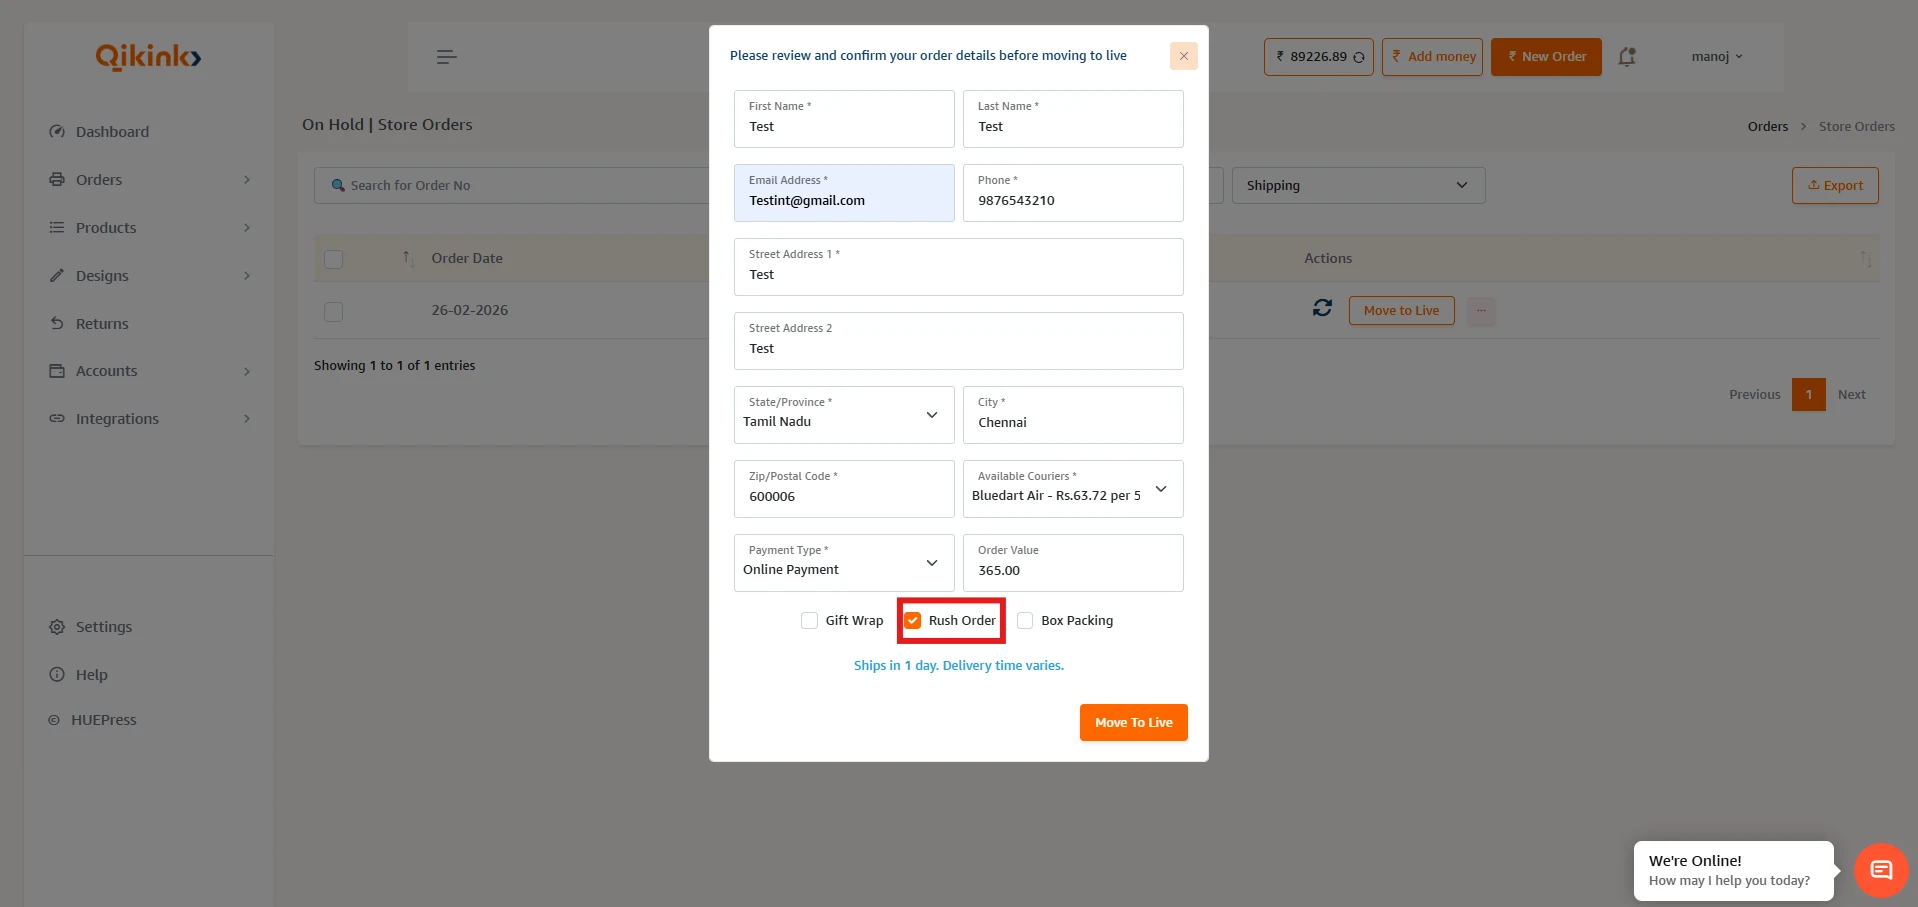The image size is (1918, 907).
Task: Click the Products list icon in sidebar
Action: click(x=57, y=228)
